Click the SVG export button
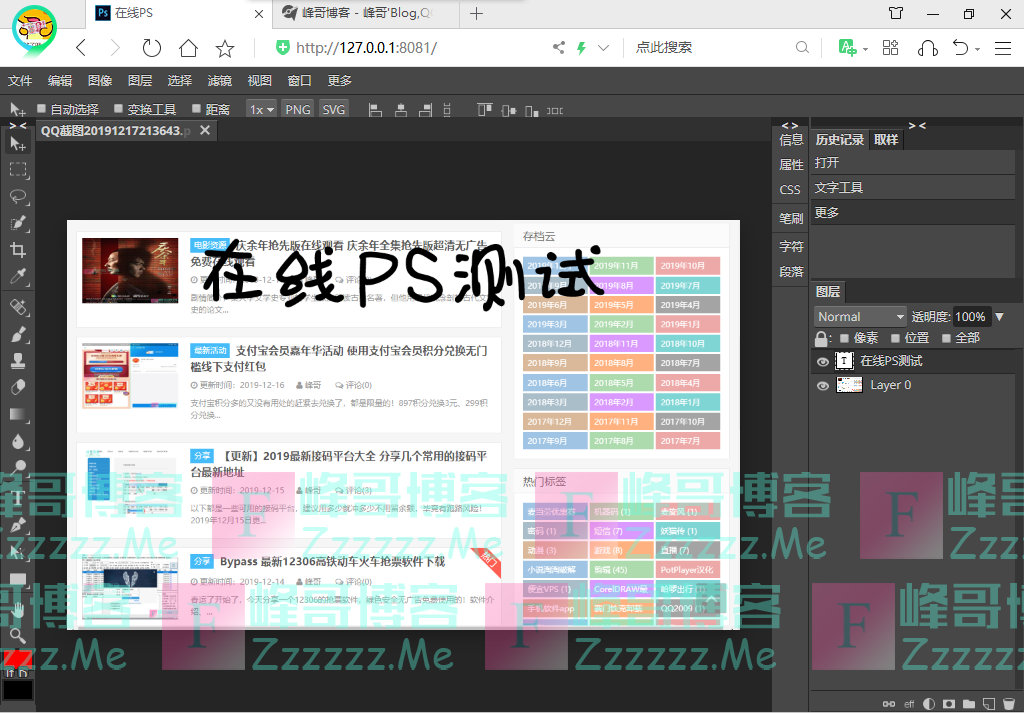The width and height of the screenshot is (1024, 713). [x=334, y=109]
